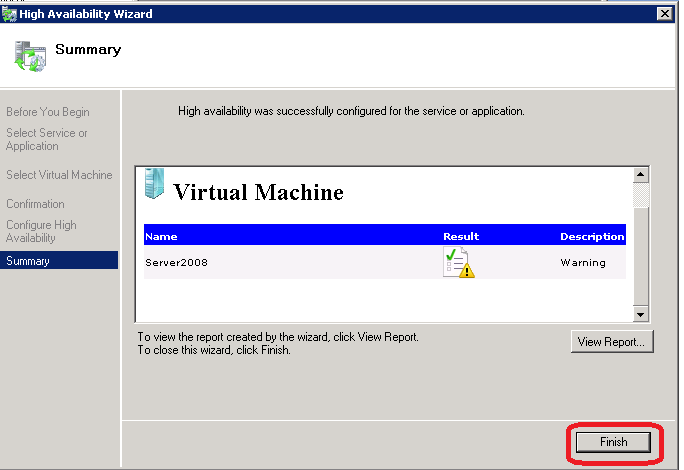Select the Select Virtual Machine step
This screenshot has height=470, width=684.
tap(59, 175)
